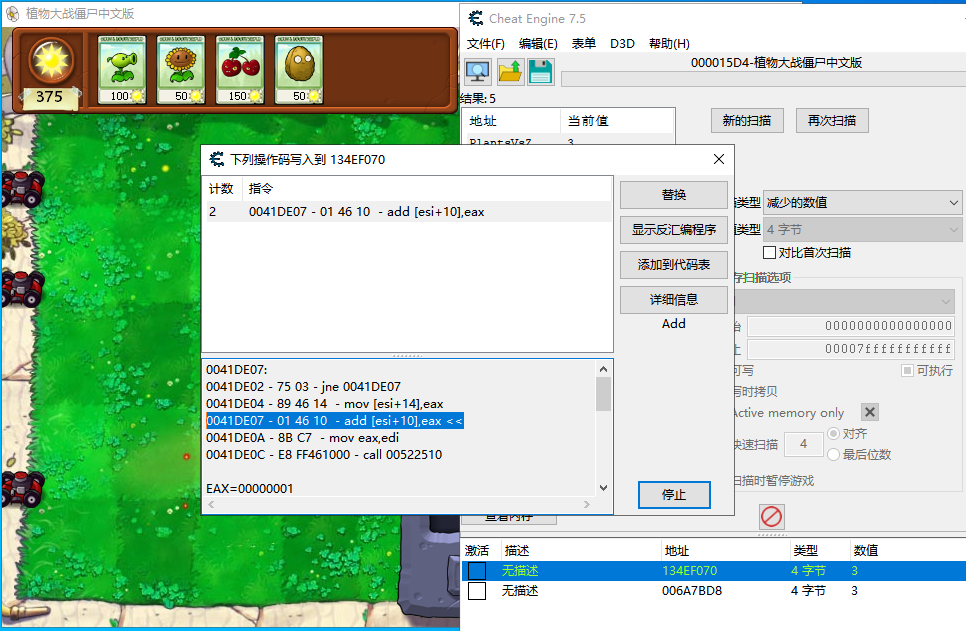Click the 地址 header in results list
Viewport: 966px width, 631px height.
[511, 121]
